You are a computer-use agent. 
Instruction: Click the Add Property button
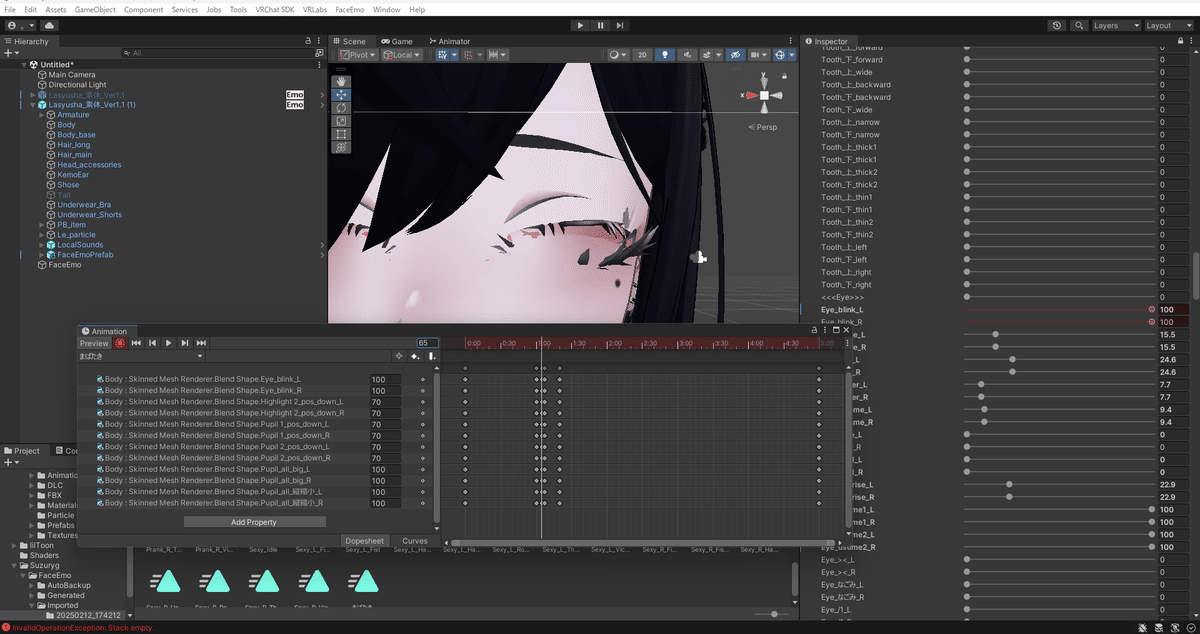(254, 522)
